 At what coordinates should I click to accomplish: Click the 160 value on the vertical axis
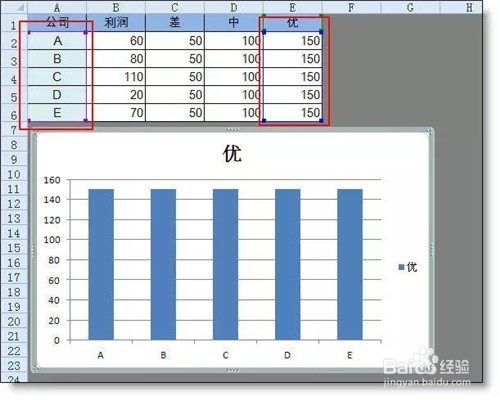point(52,180)
